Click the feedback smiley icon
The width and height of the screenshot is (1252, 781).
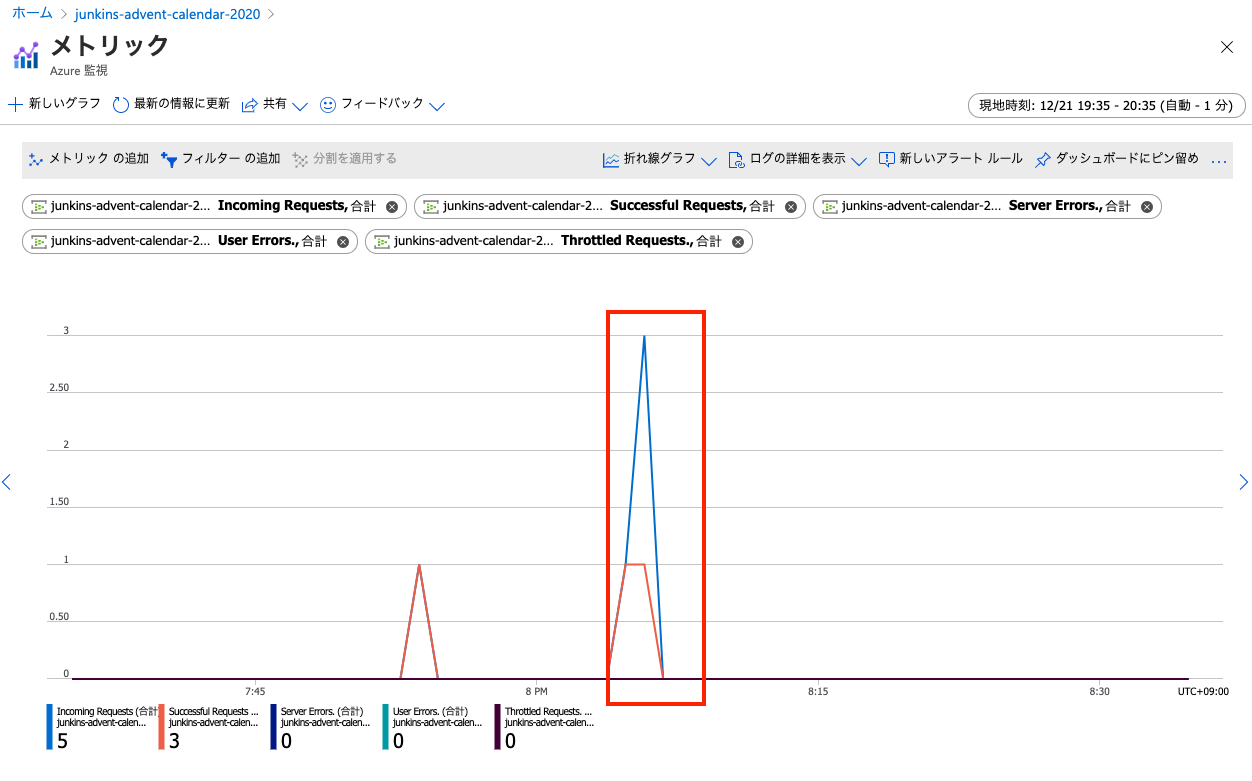pyautogui.click(x=328, y=105)
